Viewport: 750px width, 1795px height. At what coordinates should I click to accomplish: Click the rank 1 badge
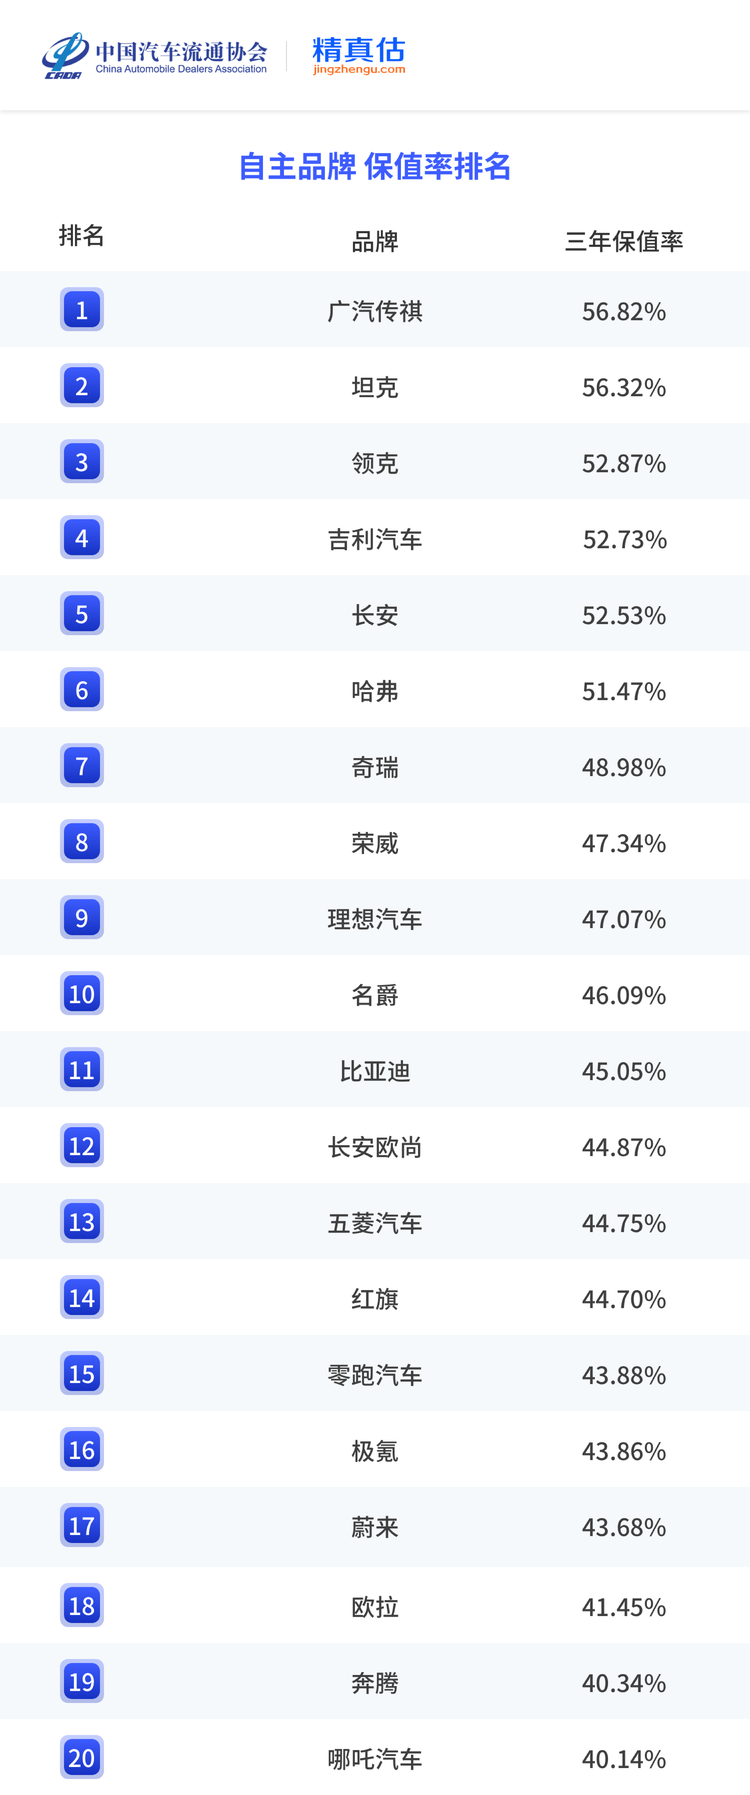(82, 310)
